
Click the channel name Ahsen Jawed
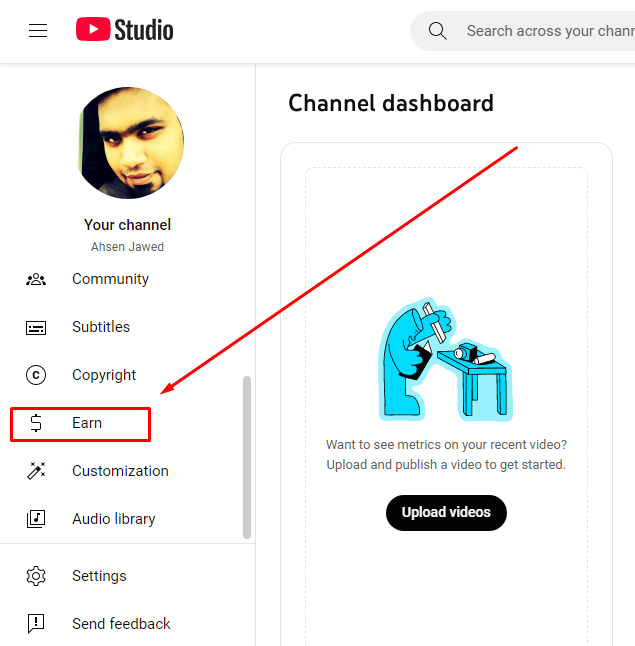[127, 247]
